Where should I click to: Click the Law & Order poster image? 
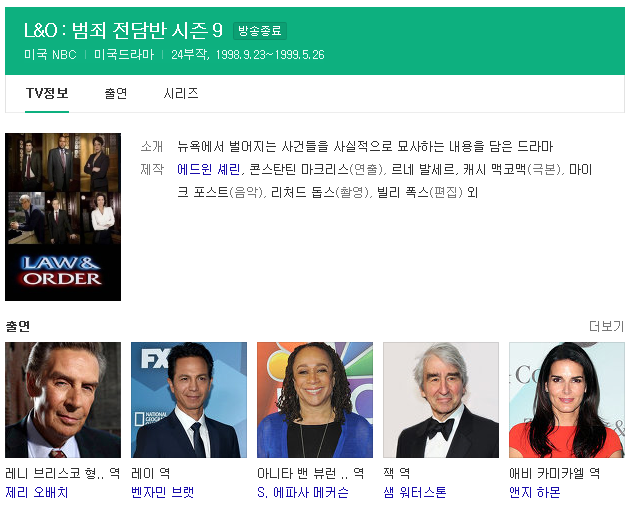63,217
